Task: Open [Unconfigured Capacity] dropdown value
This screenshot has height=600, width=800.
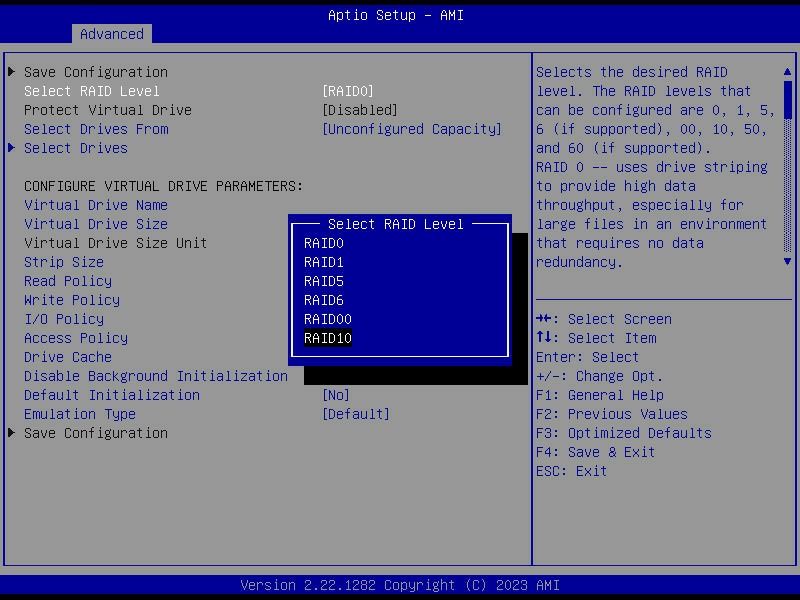Action: 412,129
